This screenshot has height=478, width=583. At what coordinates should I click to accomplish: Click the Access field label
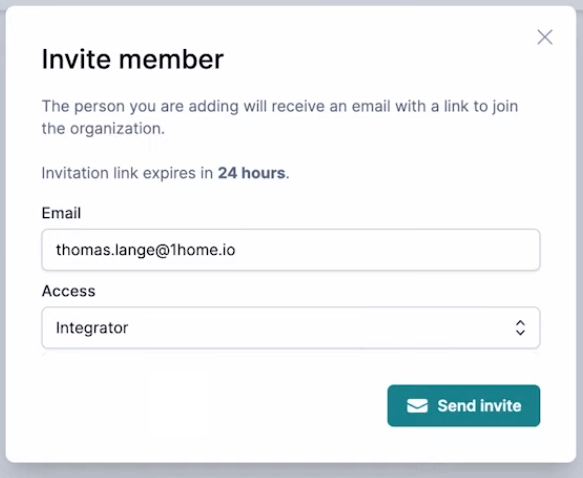pyautogui.click(x=68, y=291)
